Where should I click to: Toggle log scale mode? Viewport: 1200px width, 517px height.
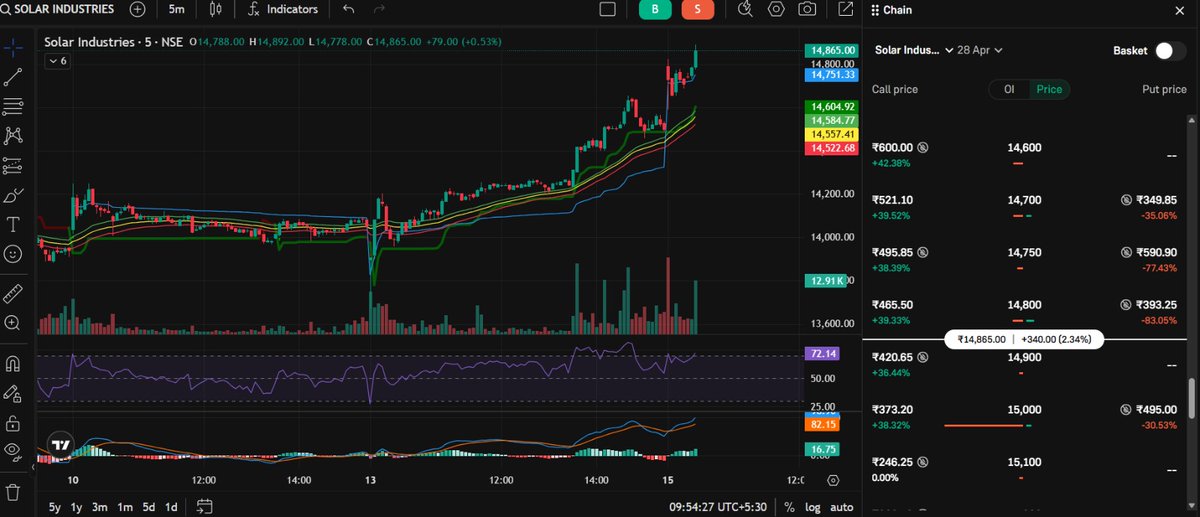tap(813, 507)
